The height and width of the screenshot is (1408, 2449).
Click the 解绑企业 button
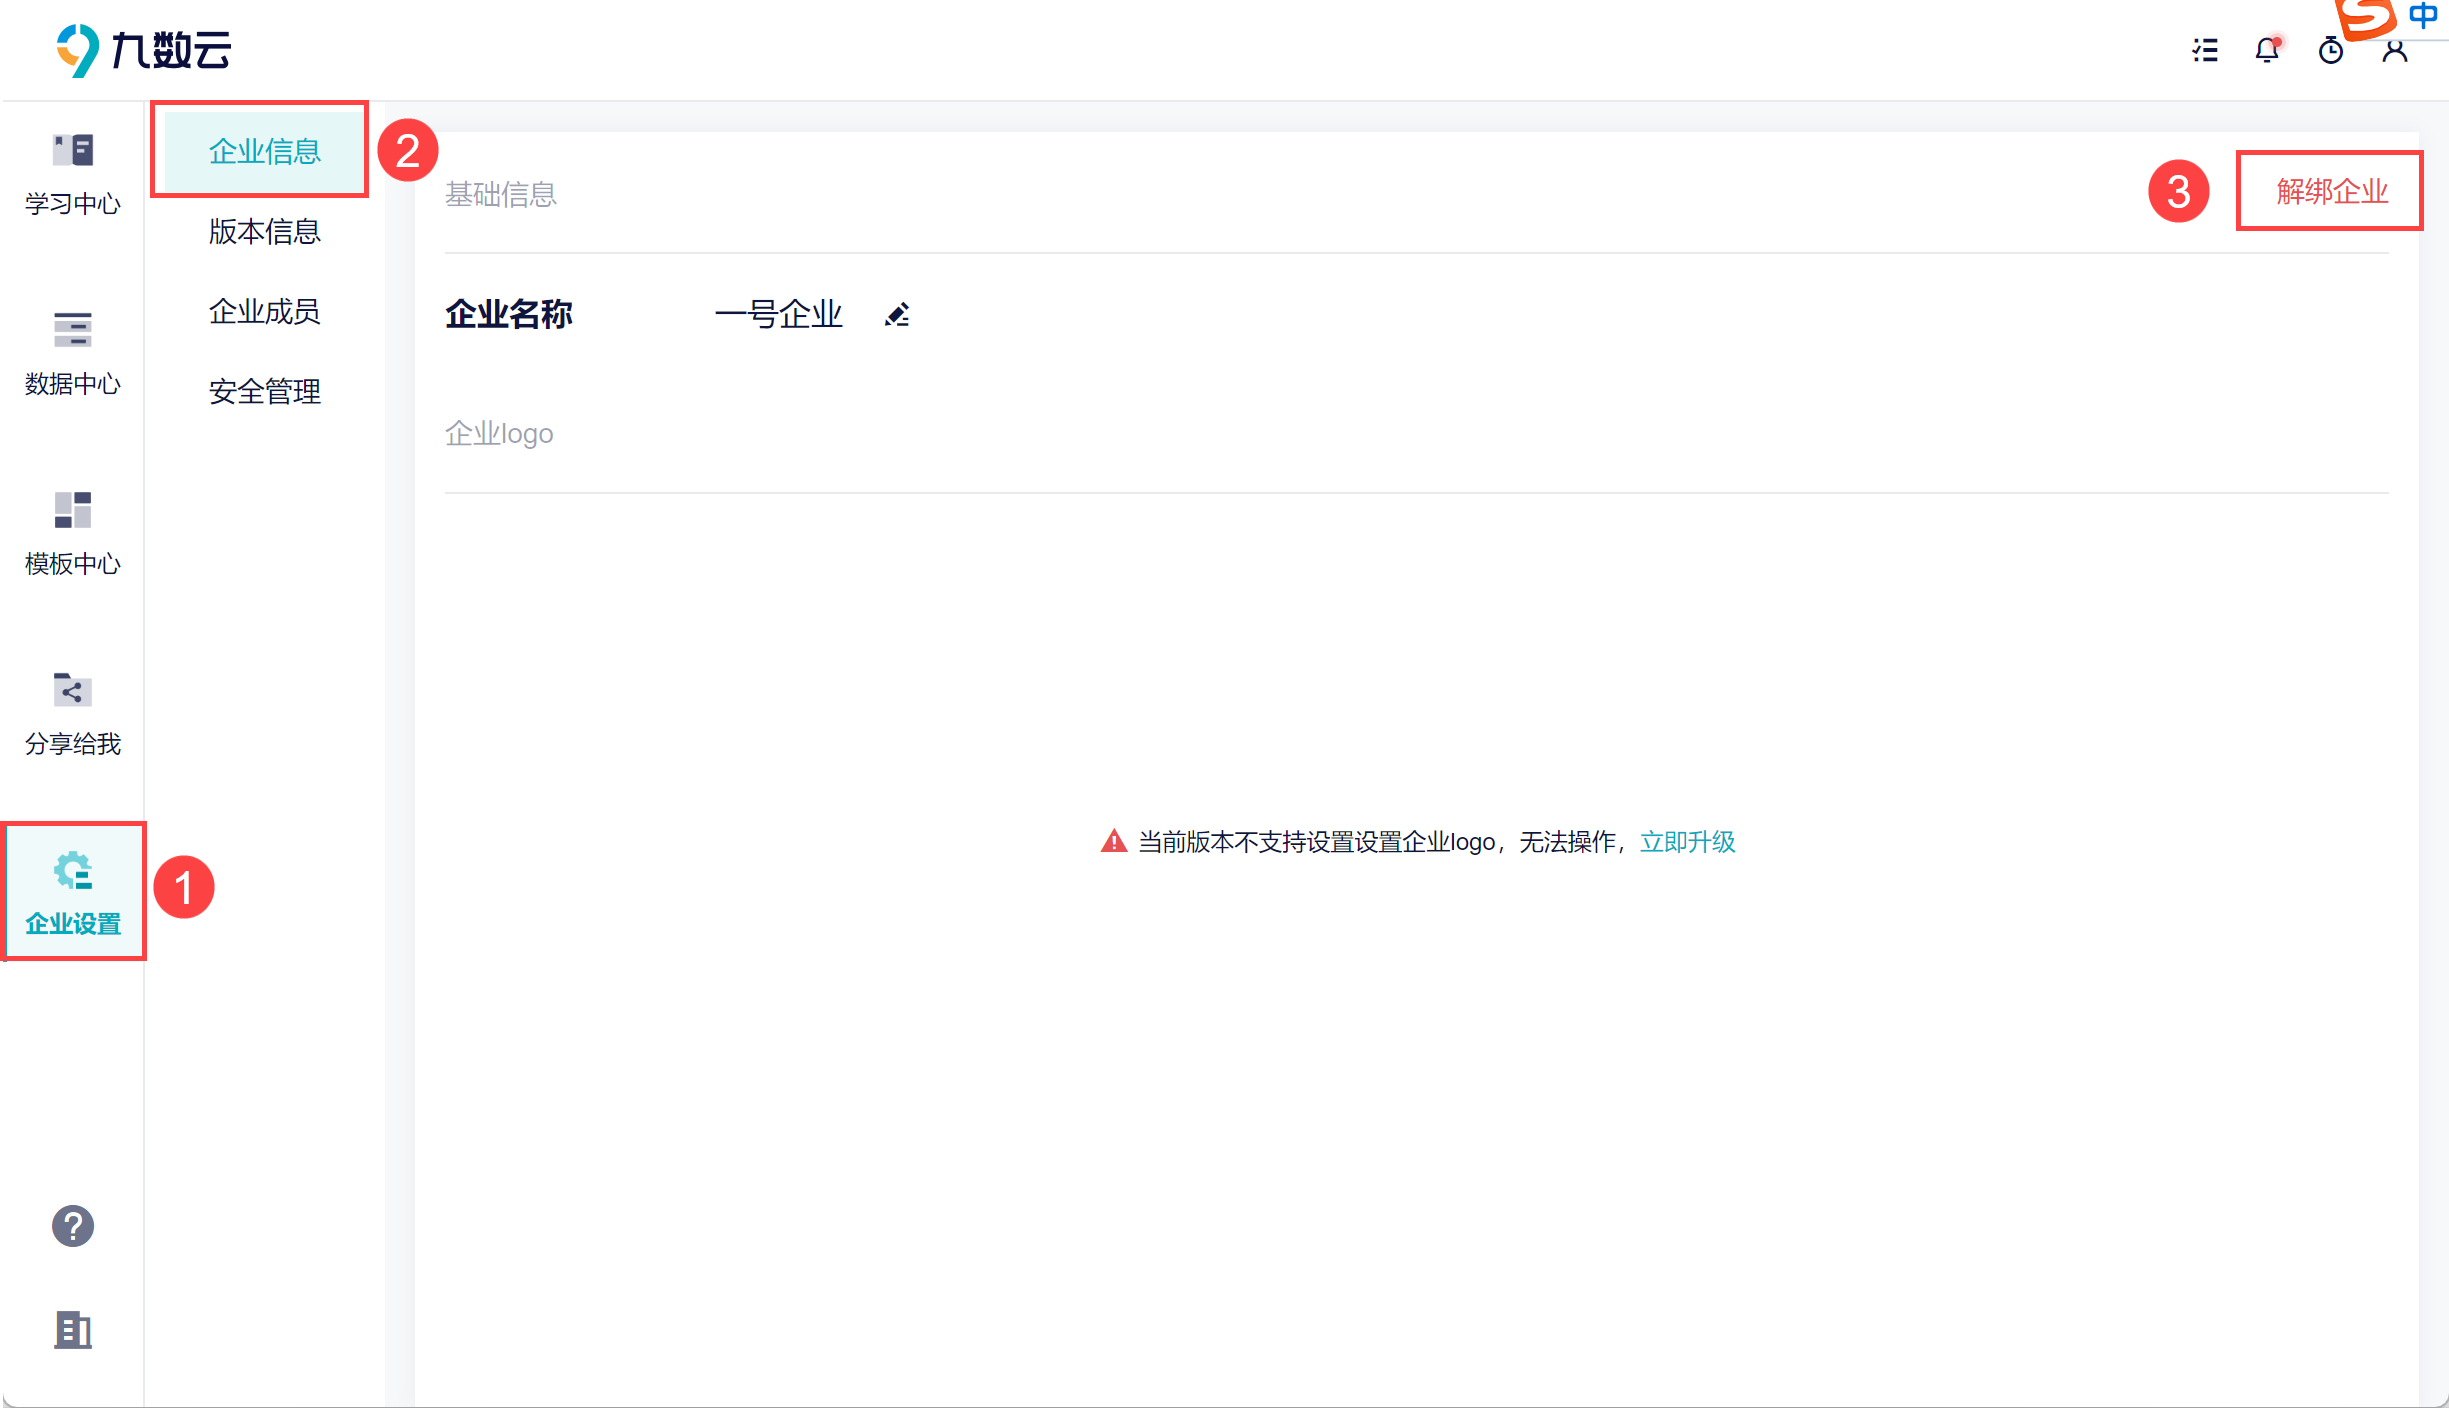tap(2331, 191)
